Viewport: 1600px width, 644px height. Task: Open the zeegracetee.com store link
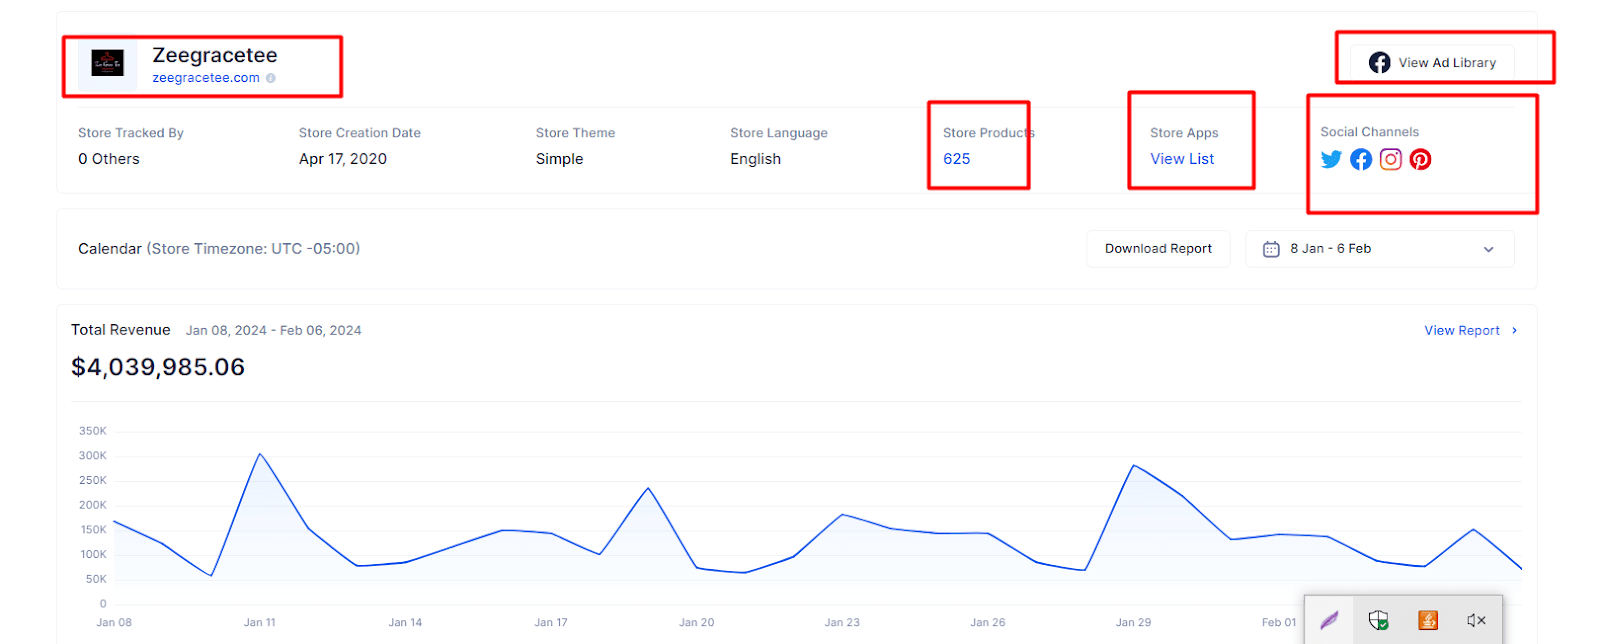click(206, 78)
